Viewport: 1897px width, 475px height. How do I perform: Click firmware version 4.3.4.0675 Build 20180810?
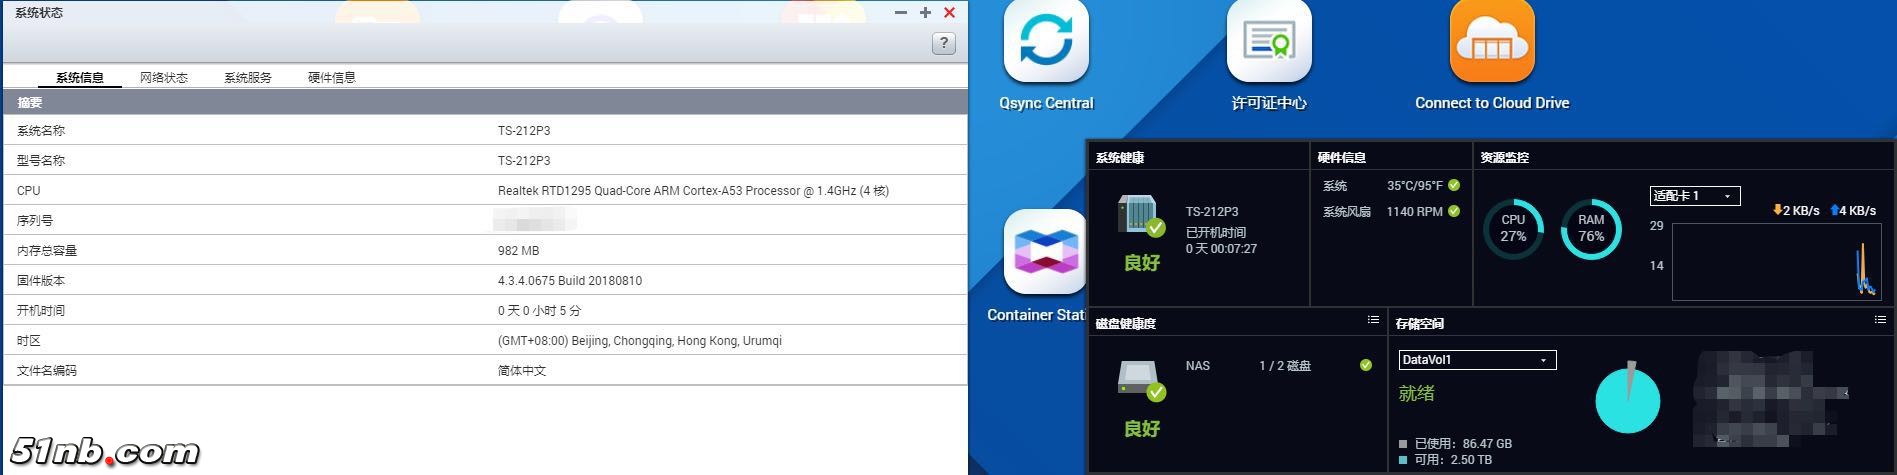click(570, 280)
